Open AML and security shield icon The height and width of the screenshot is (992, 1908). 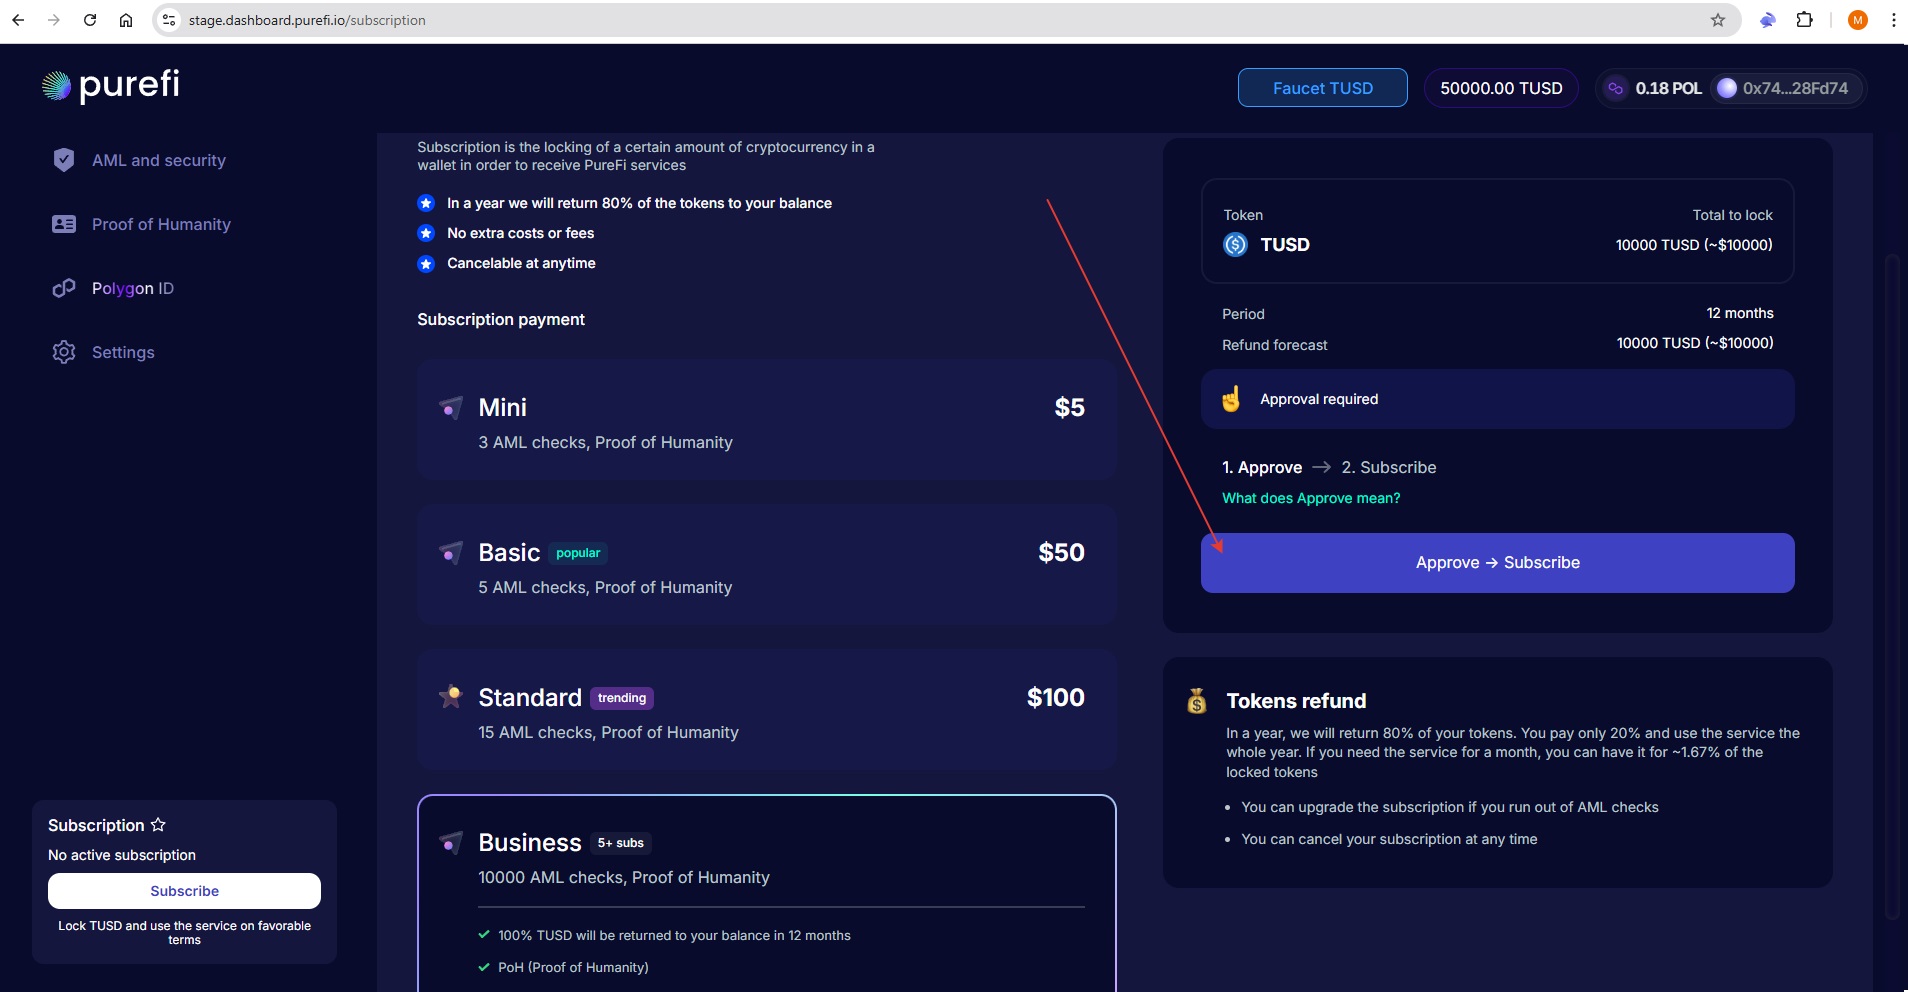click(64, 160)
